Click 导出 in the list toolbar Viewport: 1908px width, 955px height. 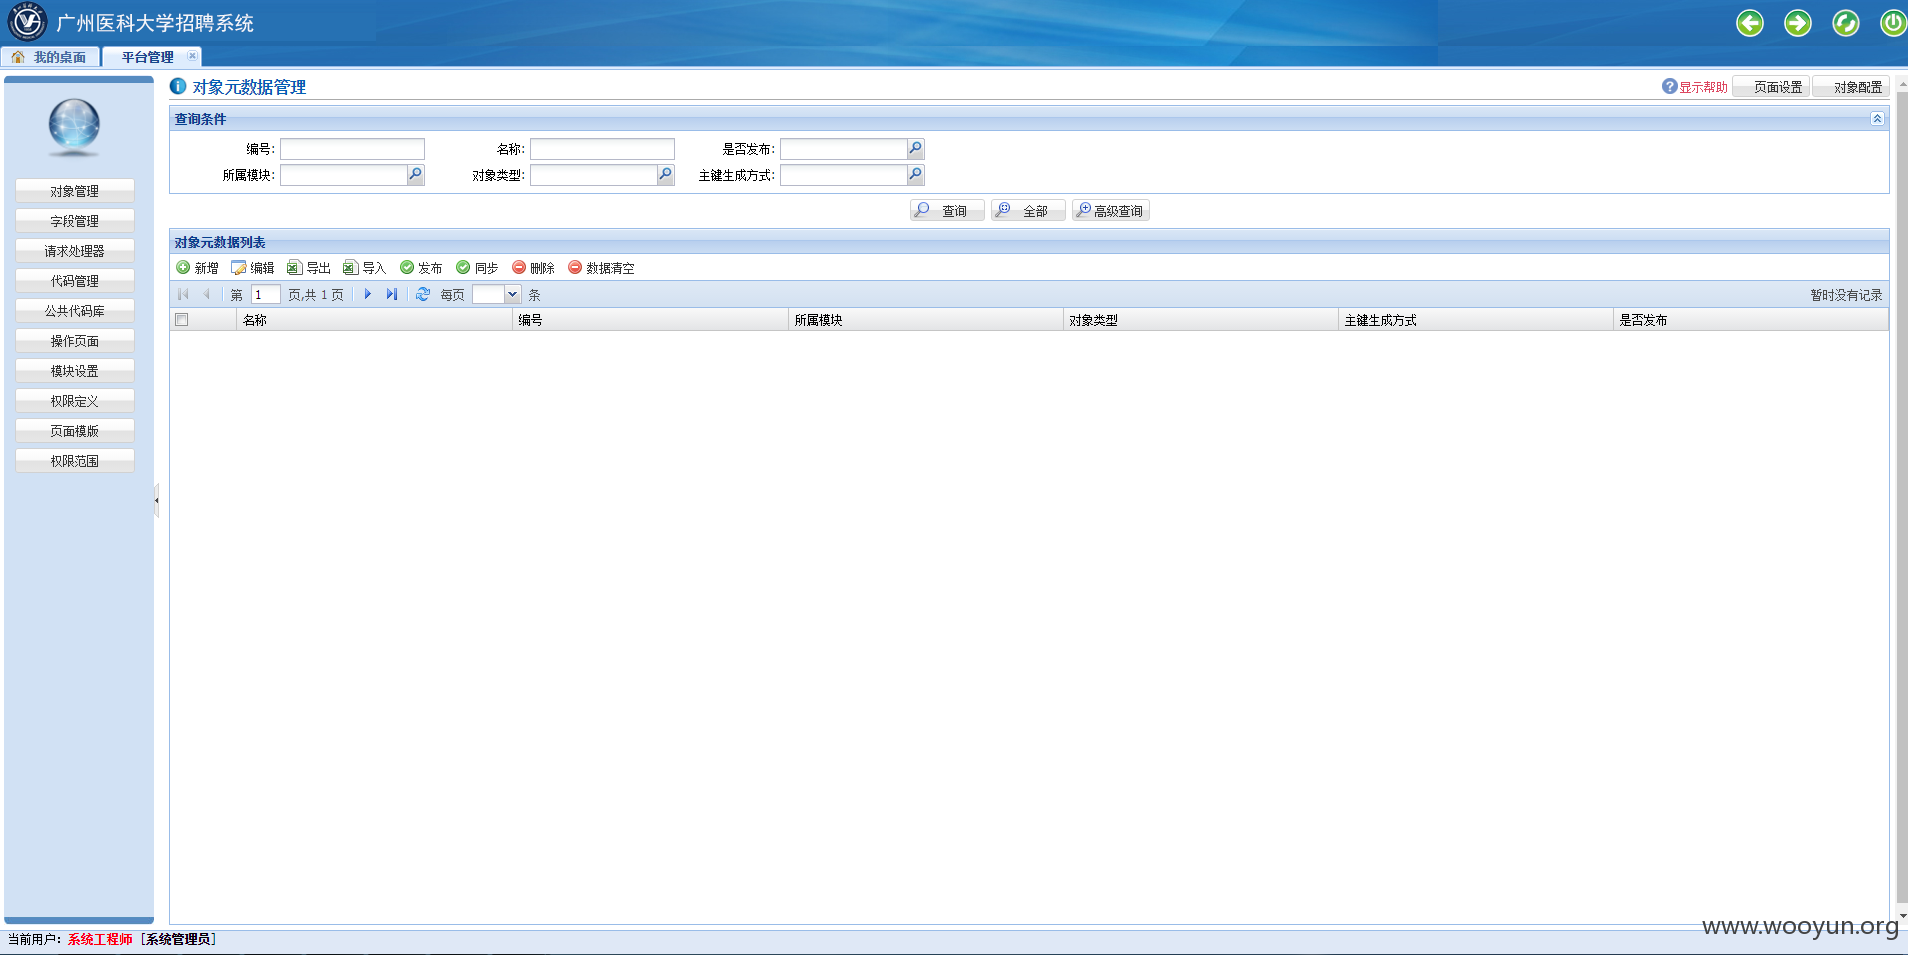click(309, 268)
